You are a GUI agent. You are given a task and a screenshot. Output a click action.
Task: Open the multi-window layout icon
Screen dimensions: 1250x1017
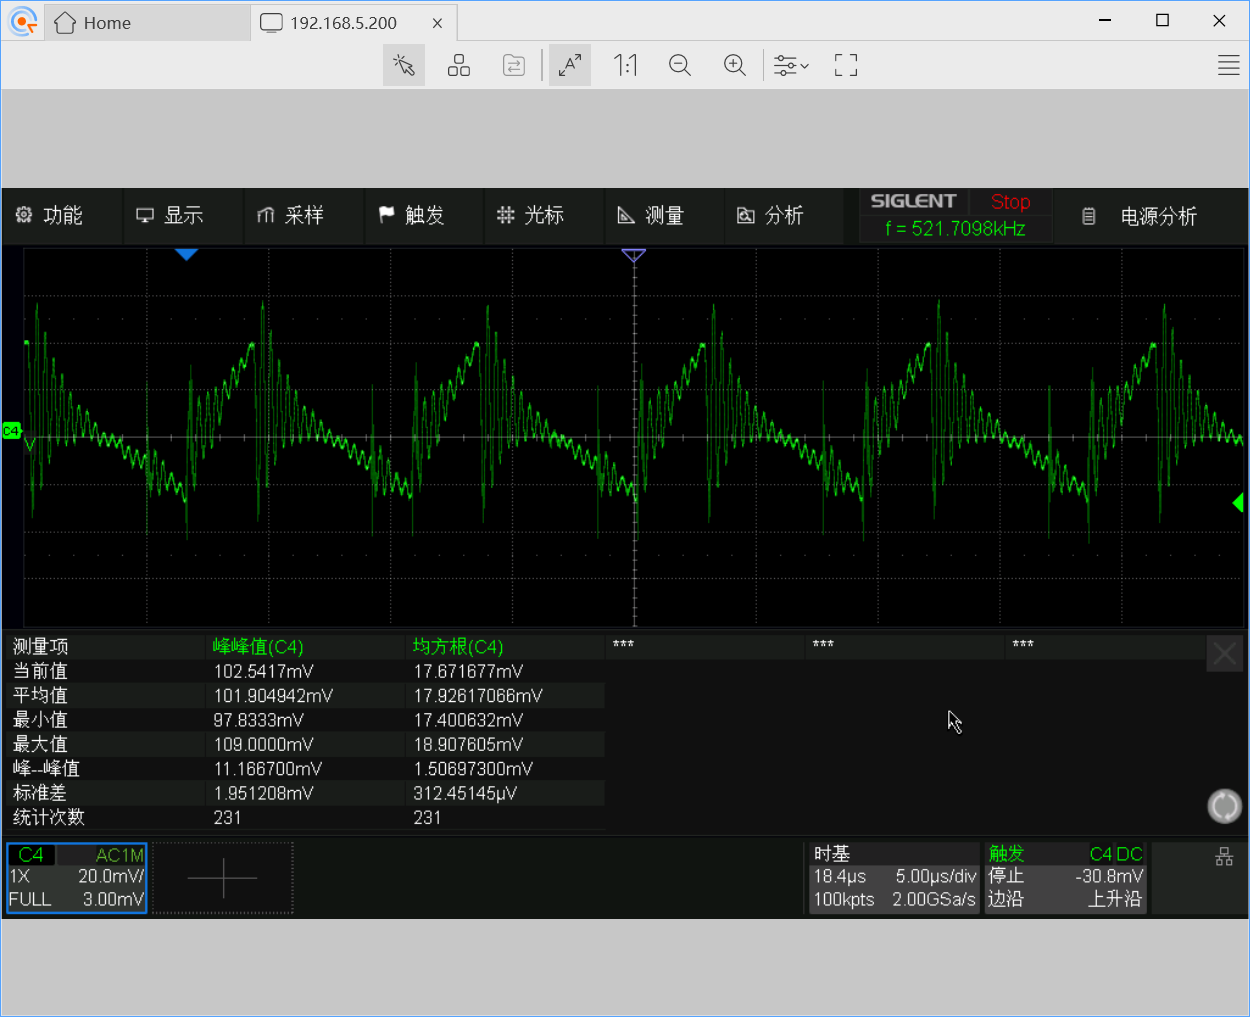coord(459,66)
